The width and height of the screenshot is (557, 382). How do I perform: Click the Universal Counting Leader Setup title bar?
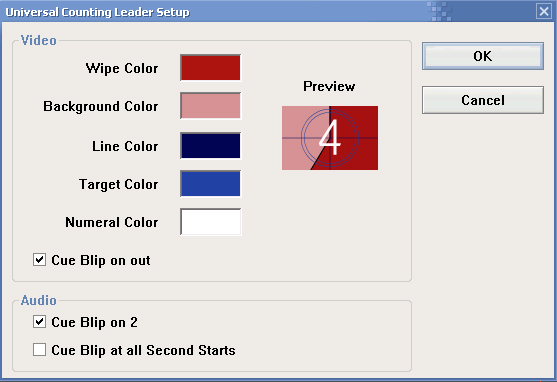(x=270, y=12)
